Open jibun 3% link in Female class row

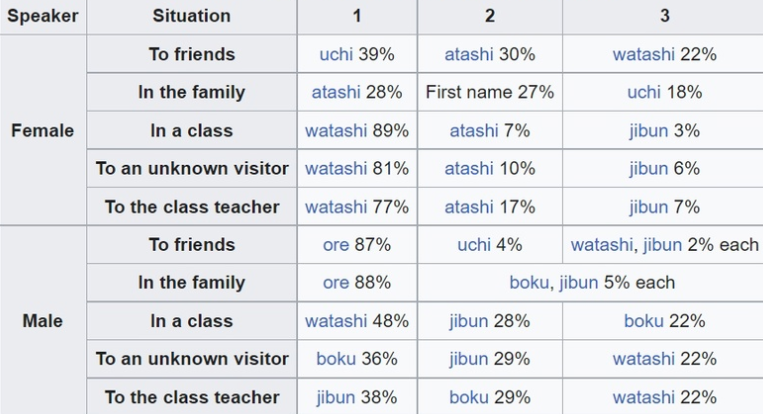[648, 130]
